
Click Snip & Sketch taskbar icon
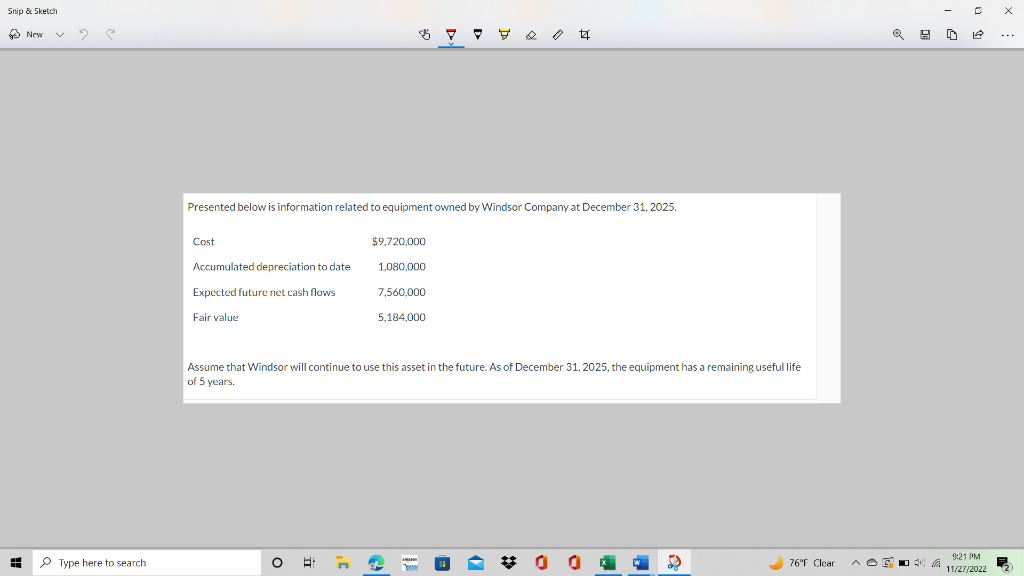click(674, 562)
